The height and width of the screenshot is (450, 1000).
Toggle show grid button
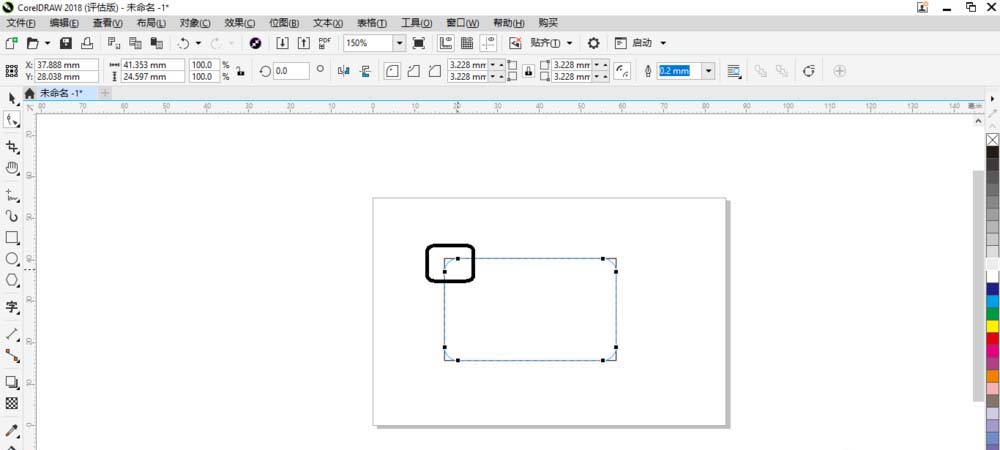pyautogui.click(x=467, y=43)
